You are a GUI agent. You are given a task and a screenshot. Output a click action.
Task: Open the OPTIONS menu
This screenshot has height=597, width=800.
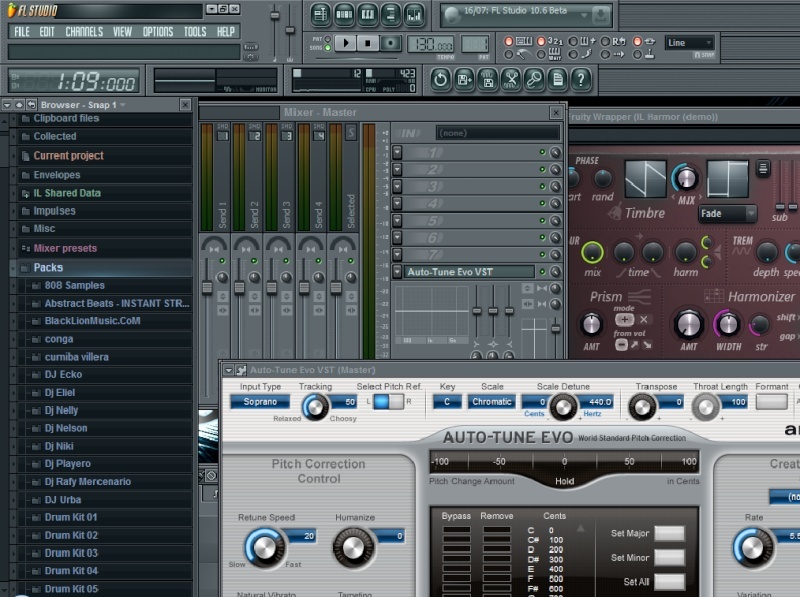[158, 32]
